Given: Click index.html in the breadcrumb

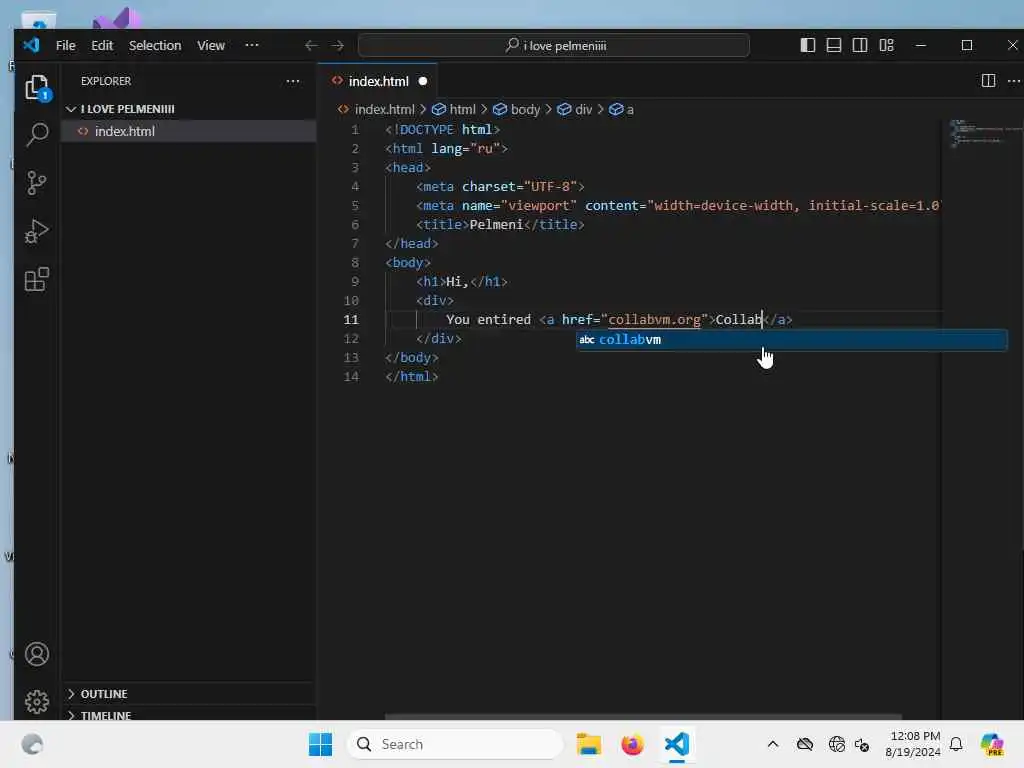Looking at the screenshot, I should (x=384, y=109).
